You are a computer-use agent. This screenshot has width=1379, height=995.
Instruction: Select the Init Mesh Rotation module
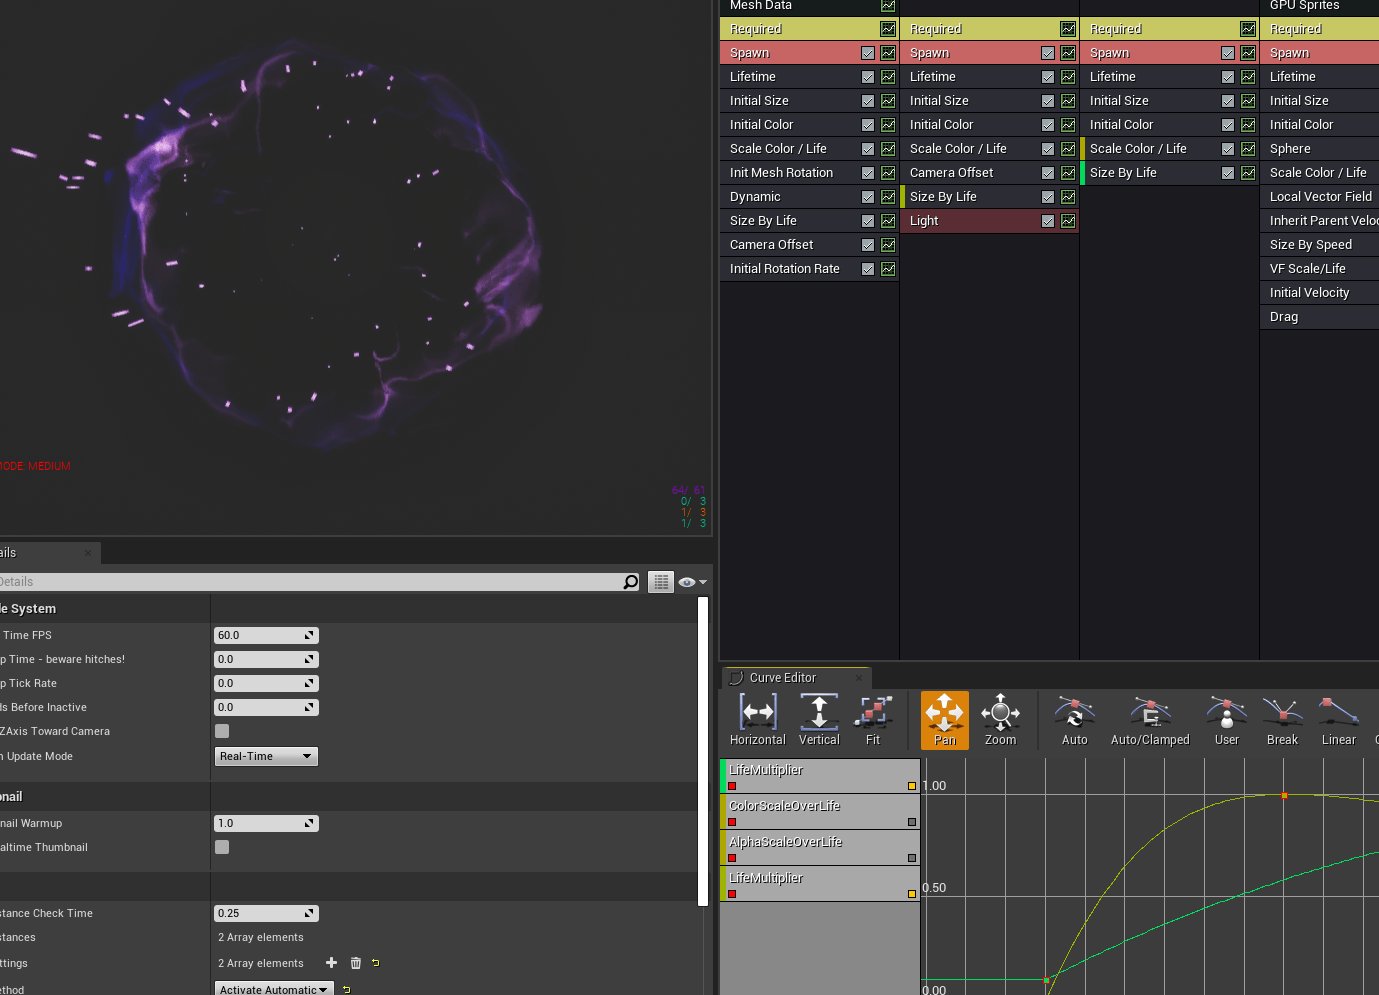(781, 173)
